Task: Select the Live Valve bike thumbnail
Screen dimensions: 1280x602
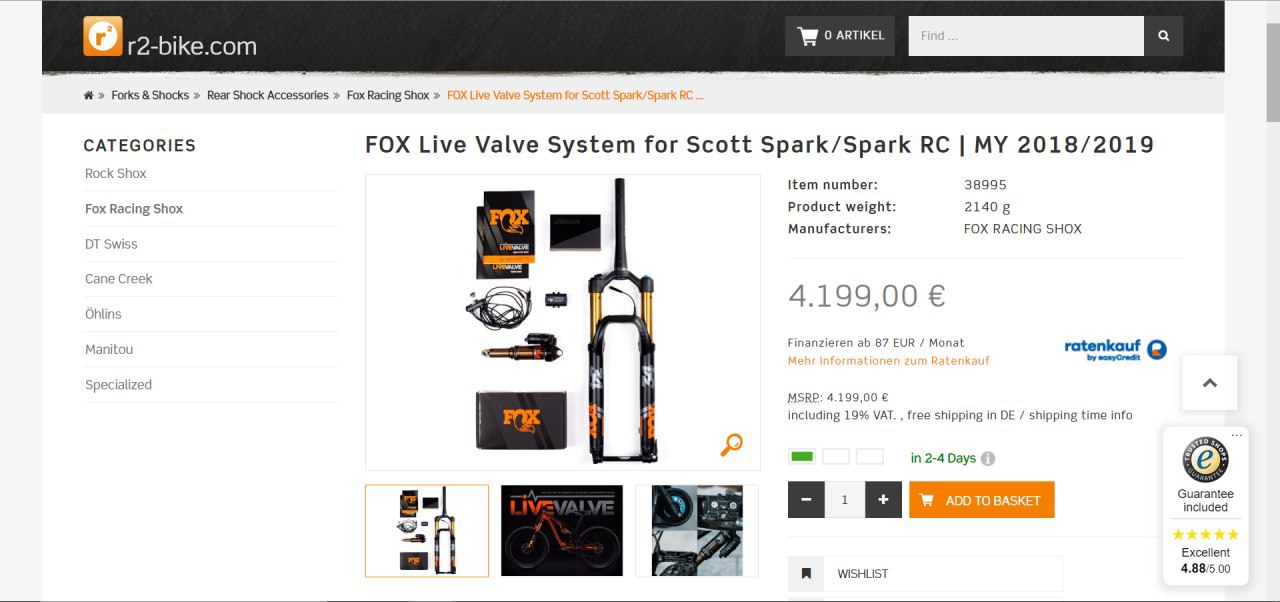Action: pyautogui.click(x=562, y=531)
